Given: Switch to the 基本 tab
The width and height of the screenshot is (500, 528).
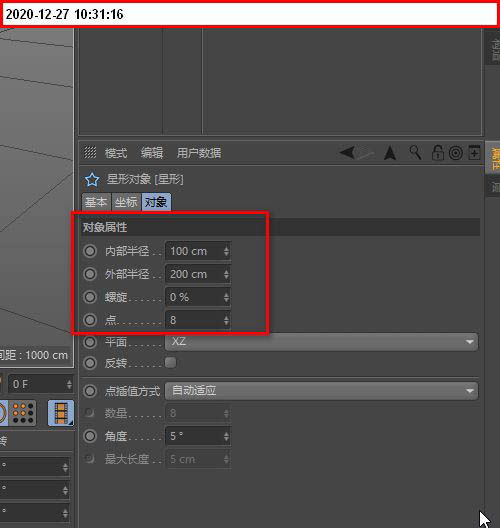Looking at the screenshot, I should click(96, 202).
